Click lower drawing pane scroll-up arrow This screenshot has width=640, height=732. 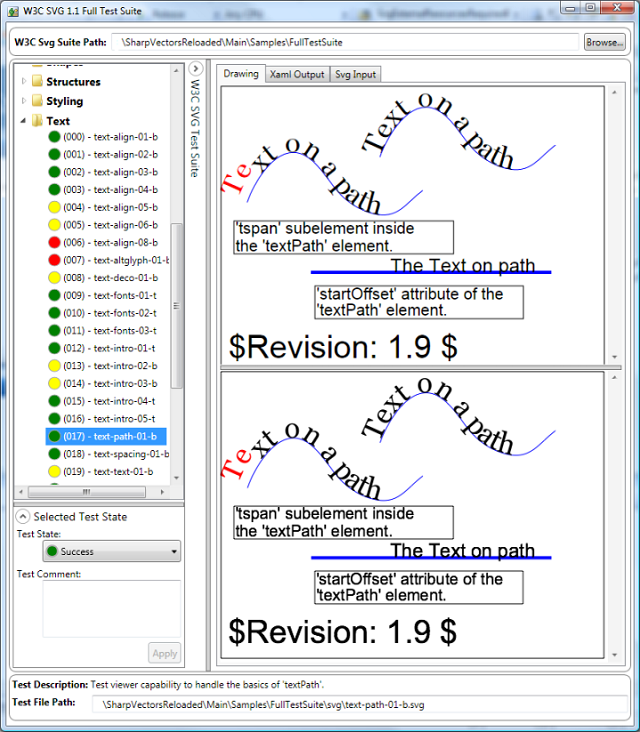click(x=614, y=377)
